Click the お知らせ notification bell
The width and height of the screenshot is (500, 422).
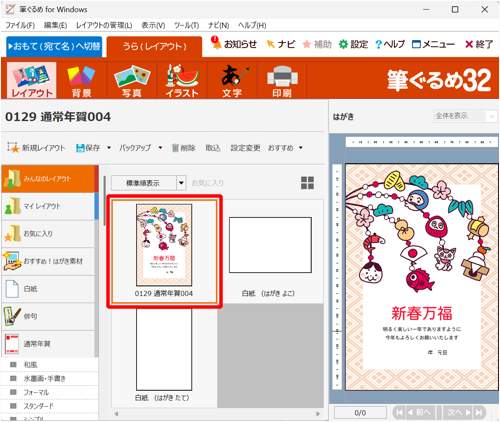coord(234,44)
